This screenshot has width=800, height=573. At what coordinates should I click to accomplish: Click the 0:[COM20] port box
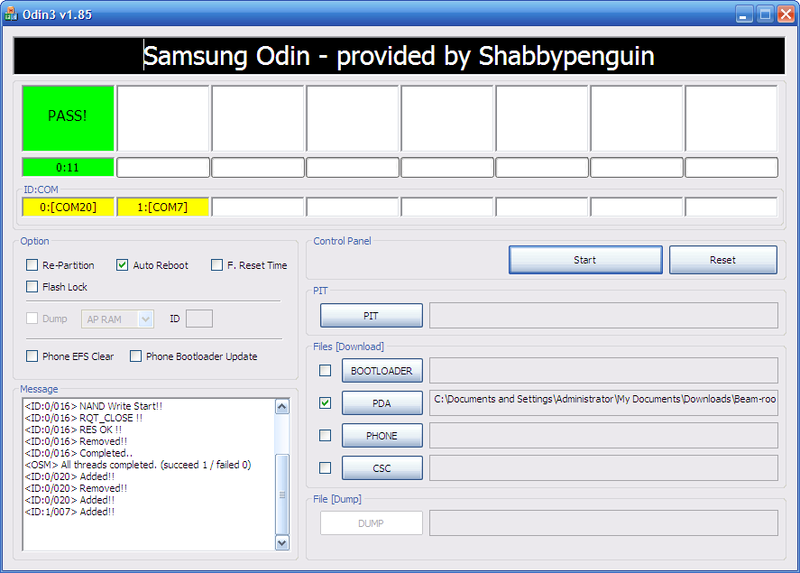pyautogui.click(x=68, y=207)
